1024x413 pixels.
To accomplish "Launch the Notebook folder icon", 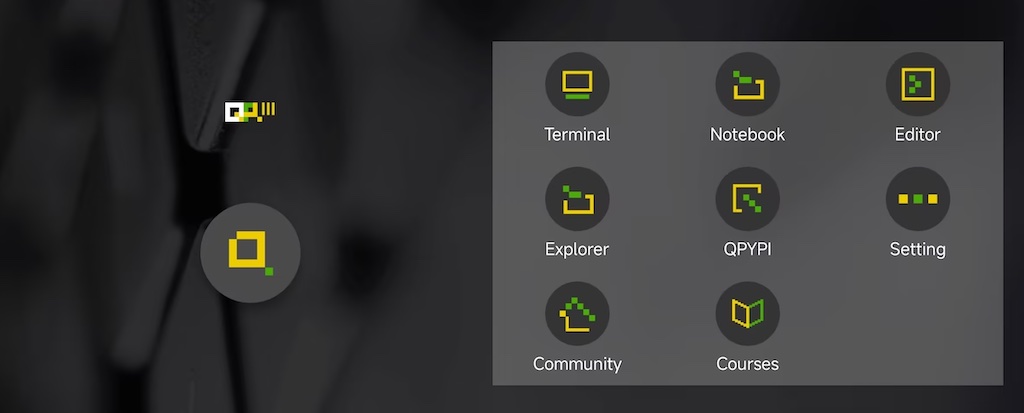I will (x=748, y=84).
